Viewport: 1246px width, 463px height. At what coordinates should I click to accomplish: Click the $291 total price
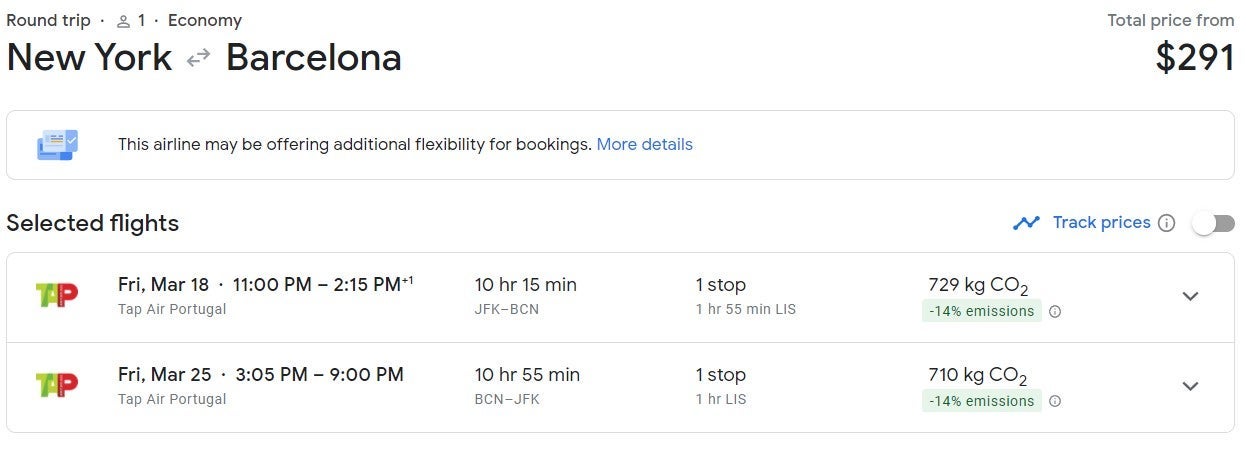(1194, 58)
